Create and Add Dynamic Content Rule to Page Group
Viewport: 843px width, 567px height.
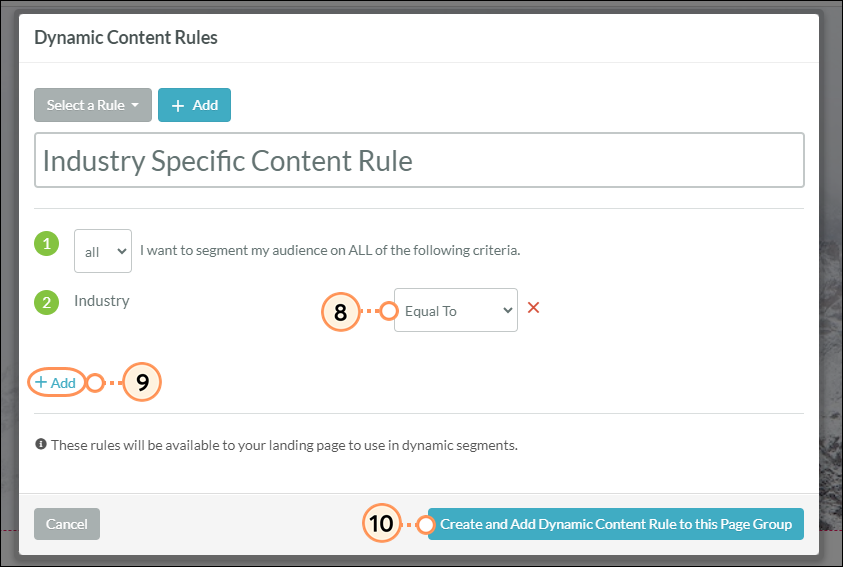616,524
